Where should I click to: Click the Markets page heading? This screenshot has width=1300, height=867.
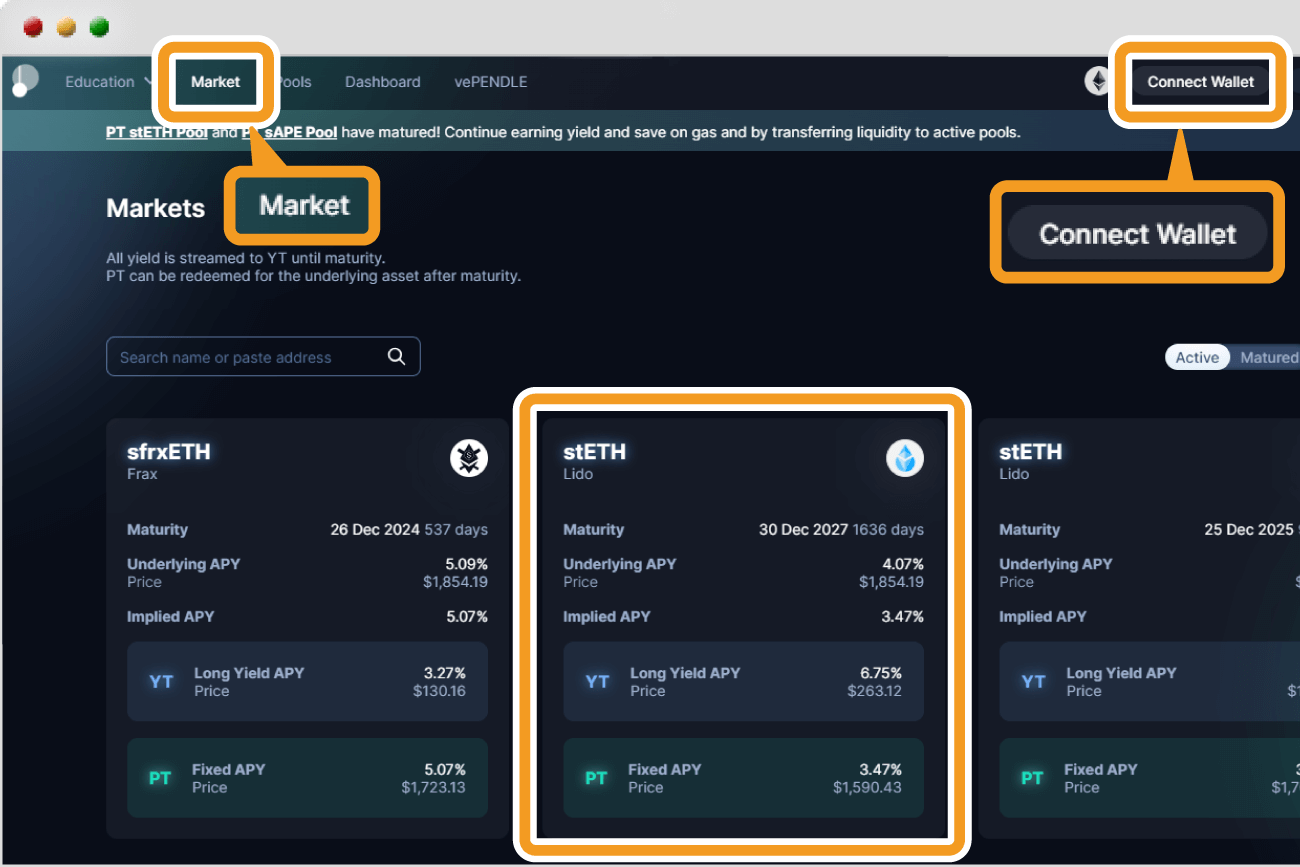click(156, 208)
